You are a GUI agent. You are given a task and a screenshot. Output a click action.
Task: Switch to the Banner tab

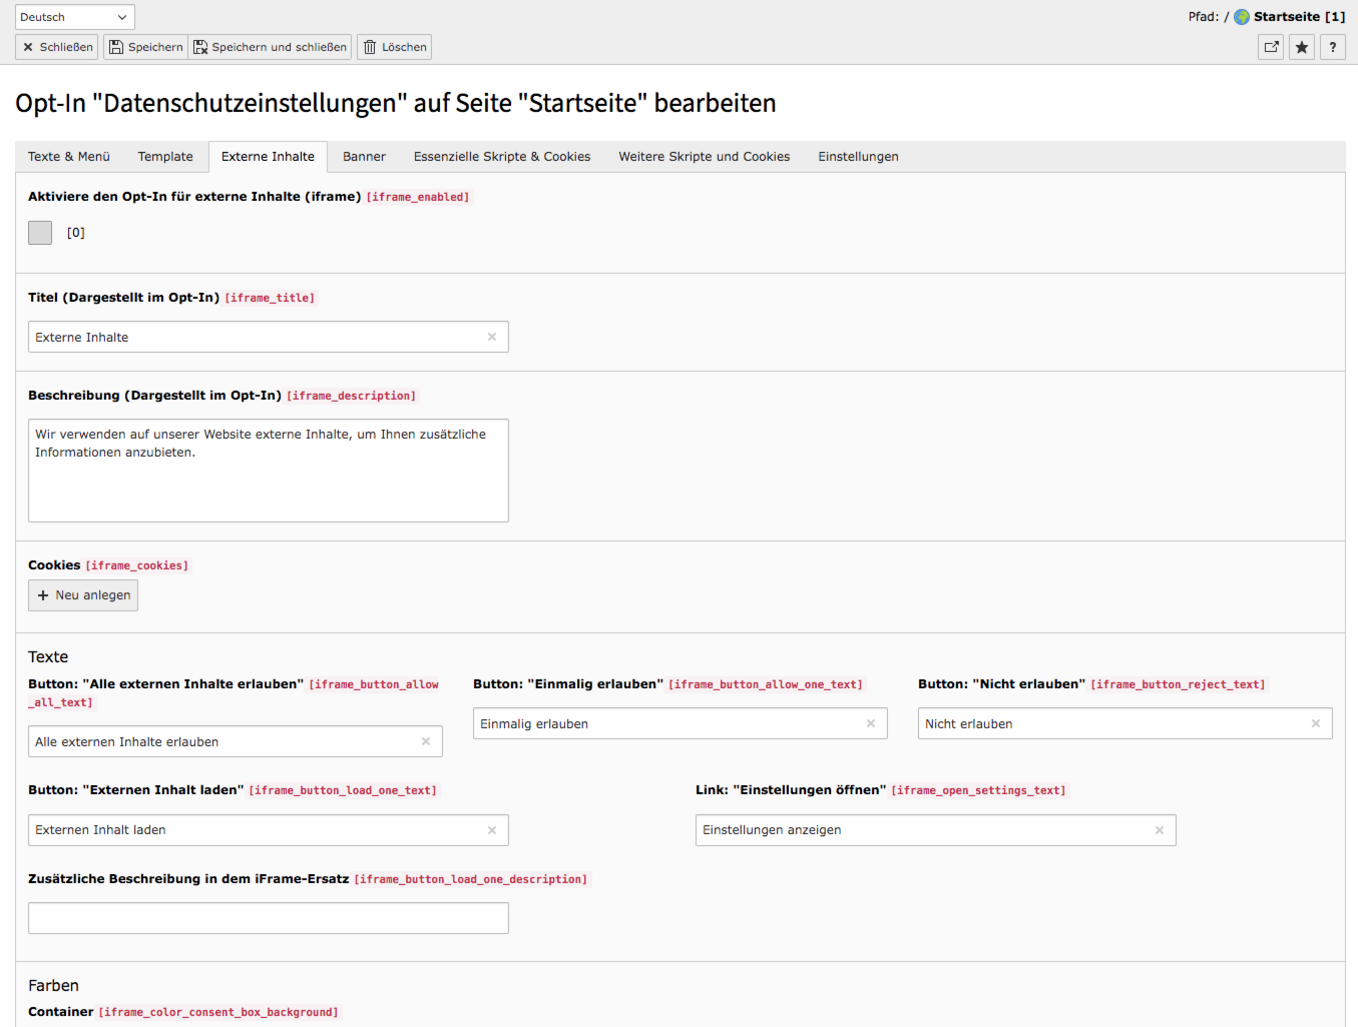363,157
